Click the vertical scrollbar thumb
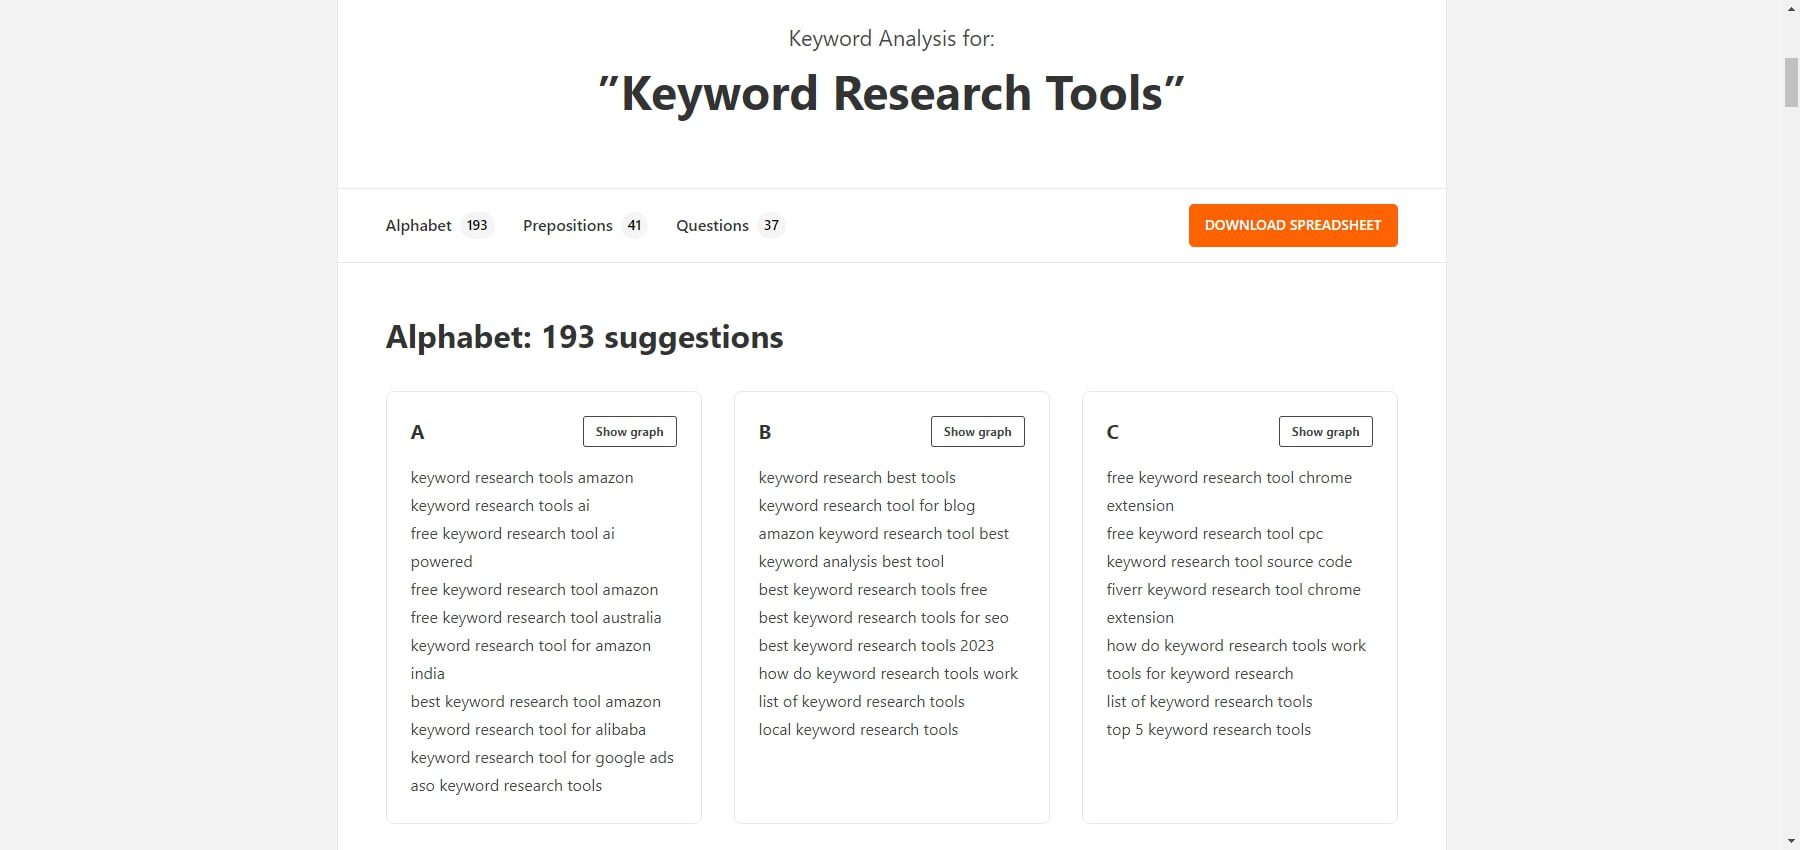1800x850 pixels. [x=1791, y=82]
